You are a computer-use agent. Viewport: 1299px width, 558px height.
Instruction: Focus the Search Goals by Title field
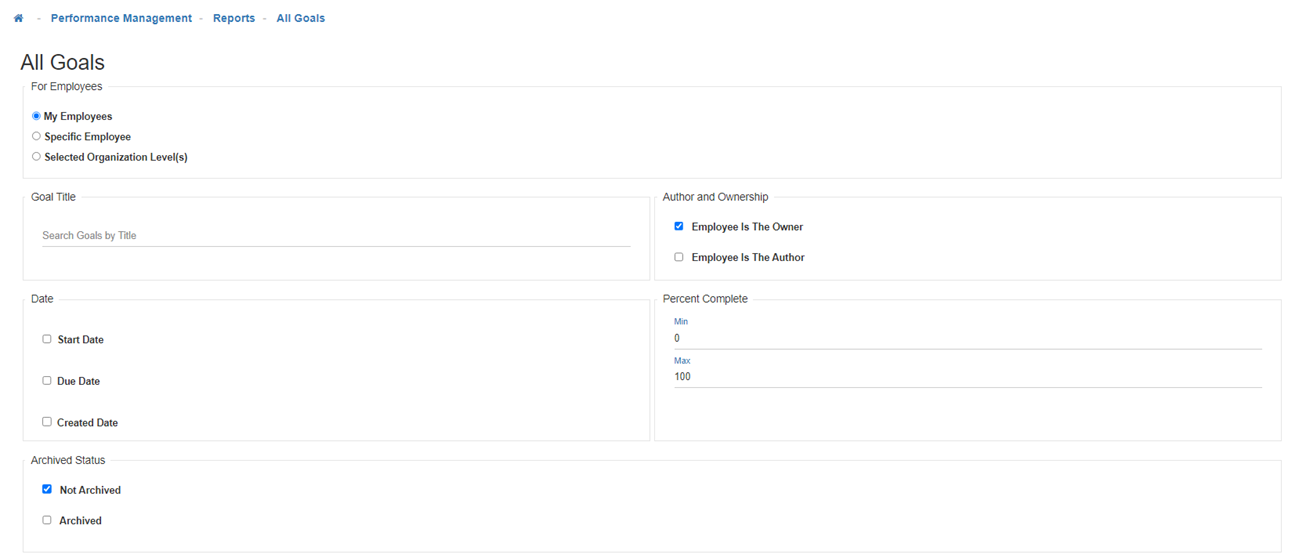335,236
